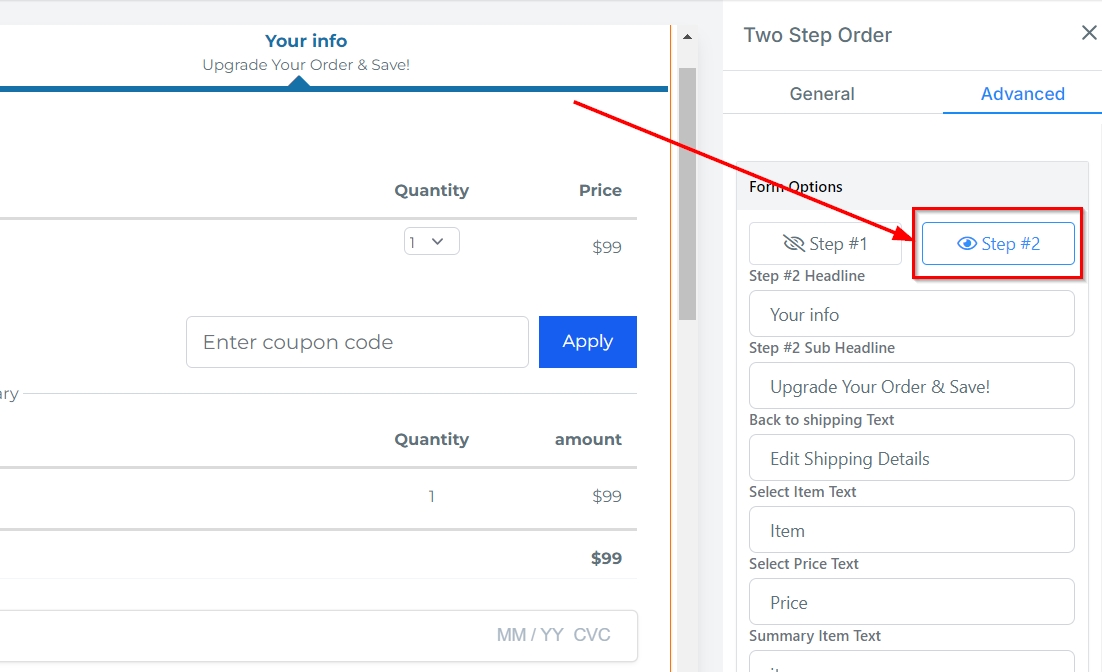
Task: Show Step #1 with crossed-eye toggle
Action: coord(825,244)
